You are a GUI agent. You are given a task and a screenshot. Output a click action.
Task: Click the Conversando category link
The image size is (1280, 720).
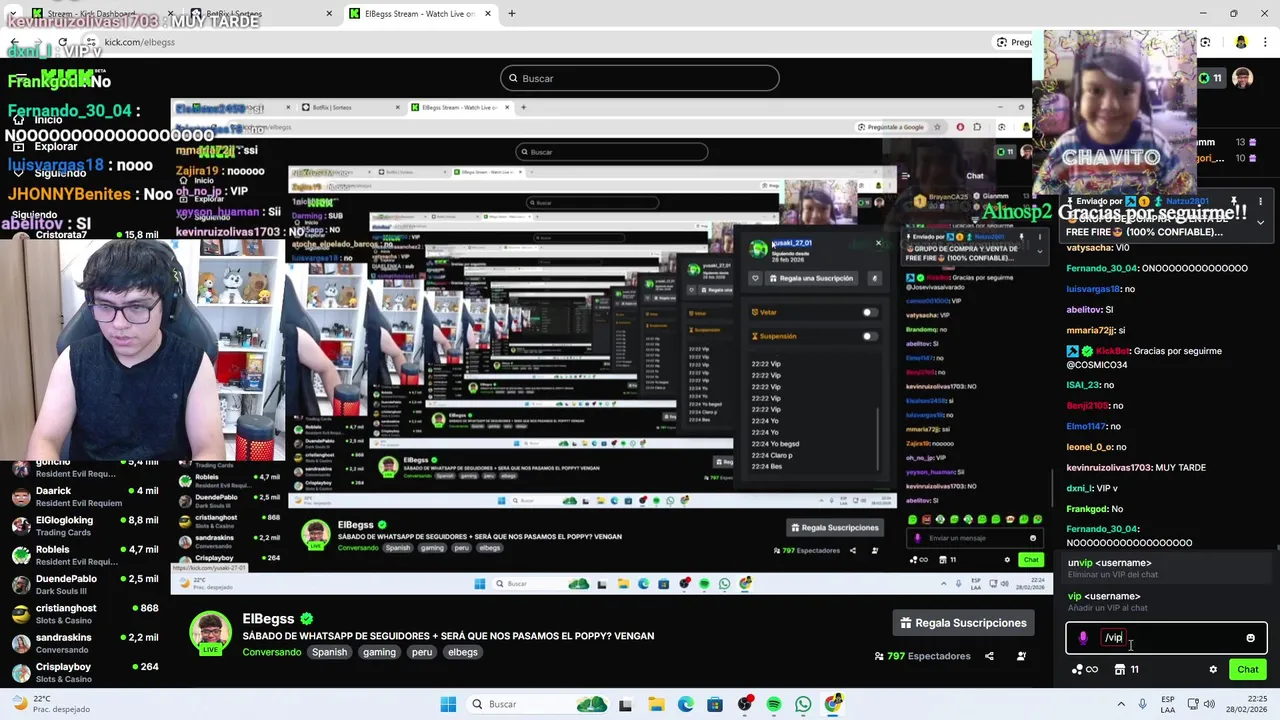coord(271,652)
